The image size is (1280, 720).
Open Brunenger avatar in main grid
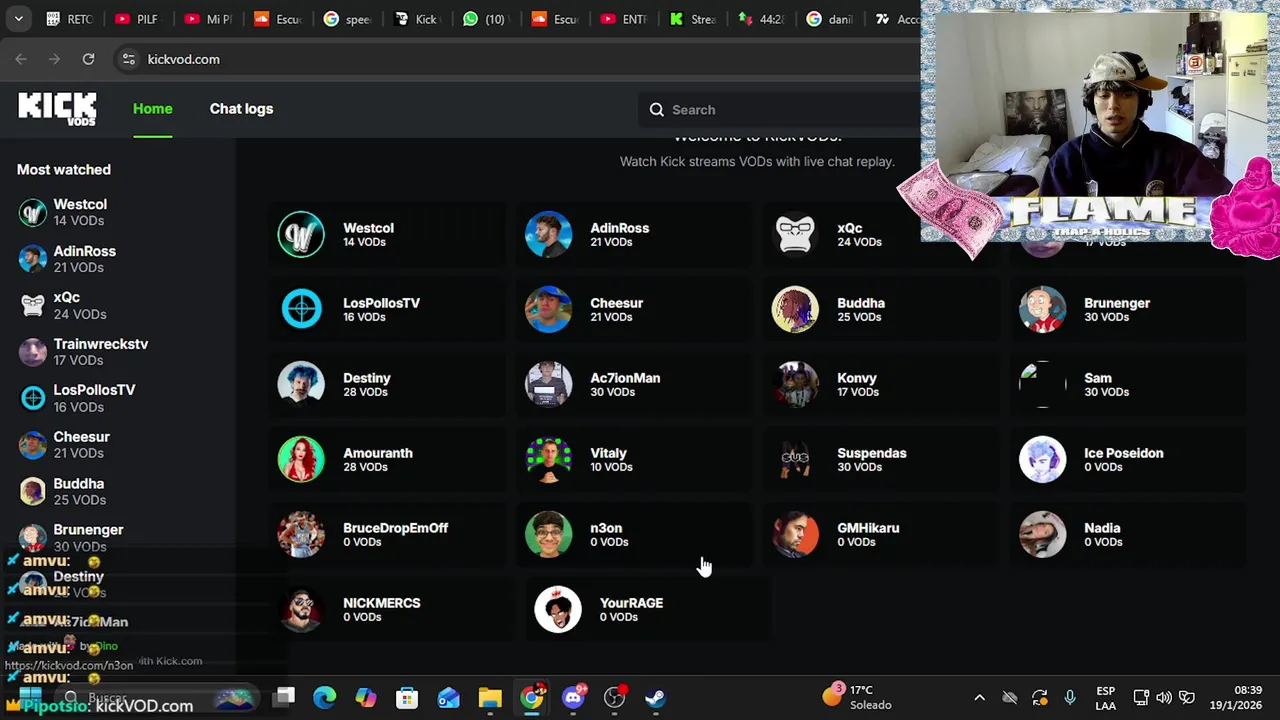tap(1042, 309)
